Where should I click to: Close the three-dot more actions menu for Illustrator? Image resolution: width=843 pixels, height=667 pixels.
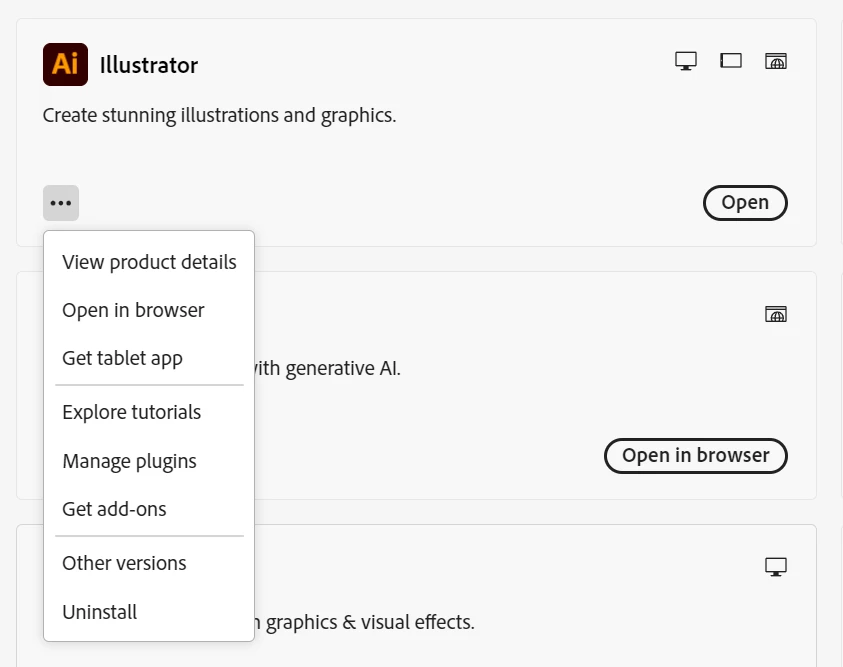click(61, 203)
